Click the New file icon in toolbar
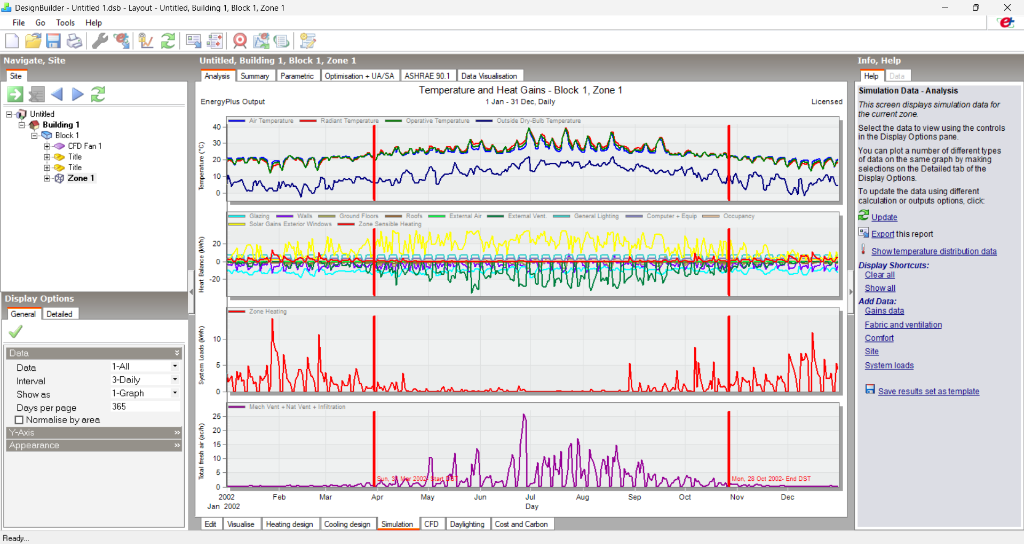Screen dimensions: 1024x544 (12, 40)
